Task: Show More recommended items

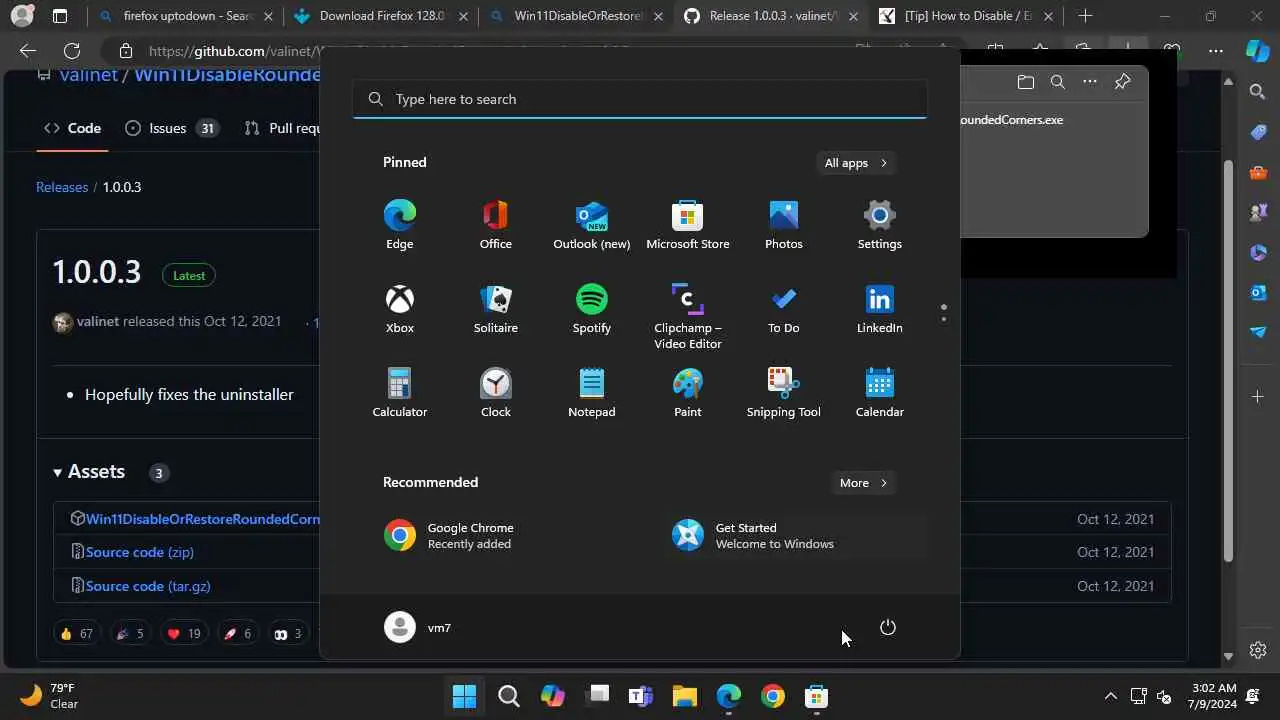Action: [864, 483]
